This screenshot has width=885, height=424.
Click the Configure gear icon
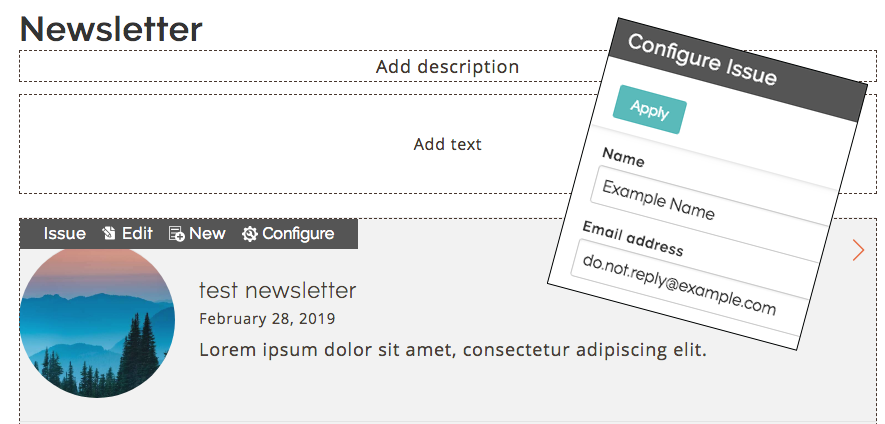click(x=249, y=234)
